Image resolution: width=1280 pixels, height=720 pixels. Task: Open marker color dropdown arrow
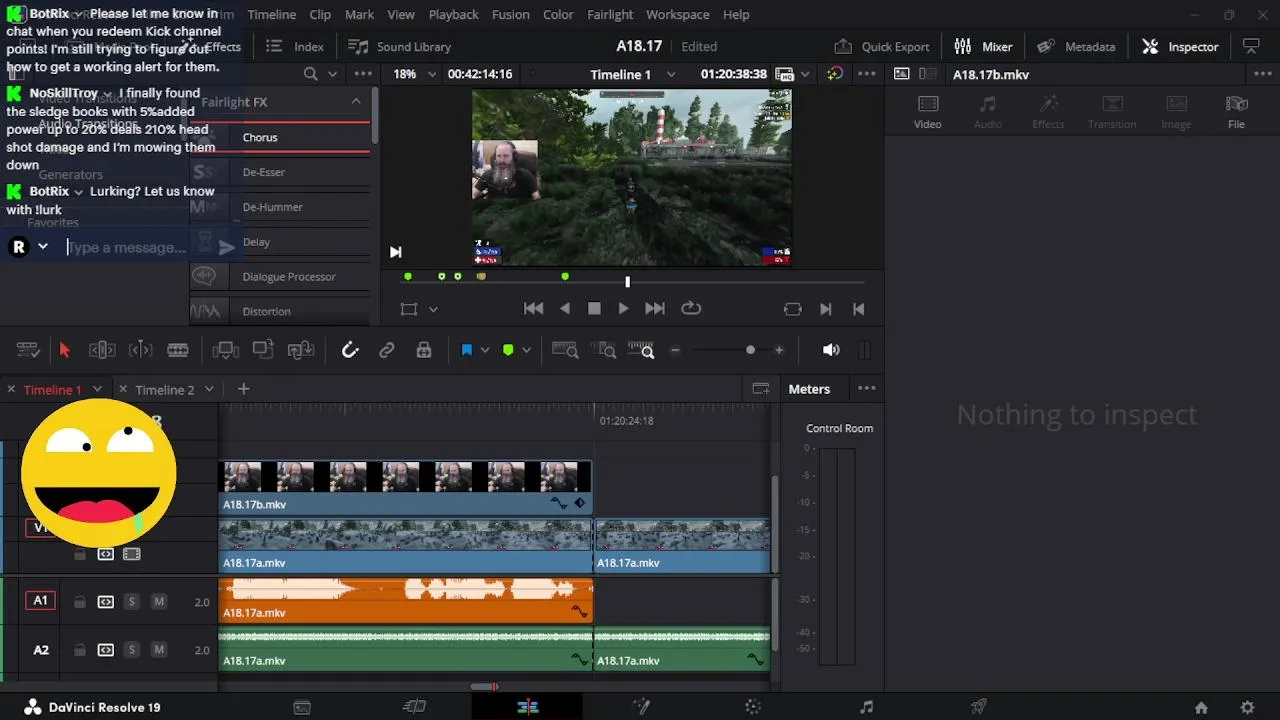click(526, 350)
